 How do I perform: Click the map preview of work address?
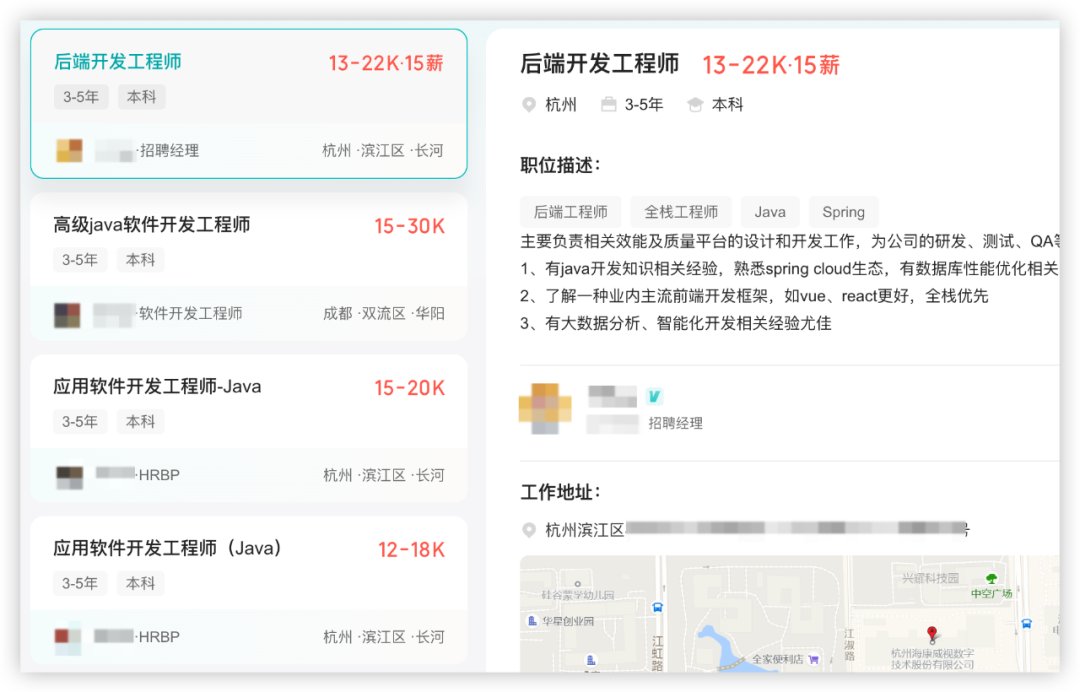click(x=789, y=614)
